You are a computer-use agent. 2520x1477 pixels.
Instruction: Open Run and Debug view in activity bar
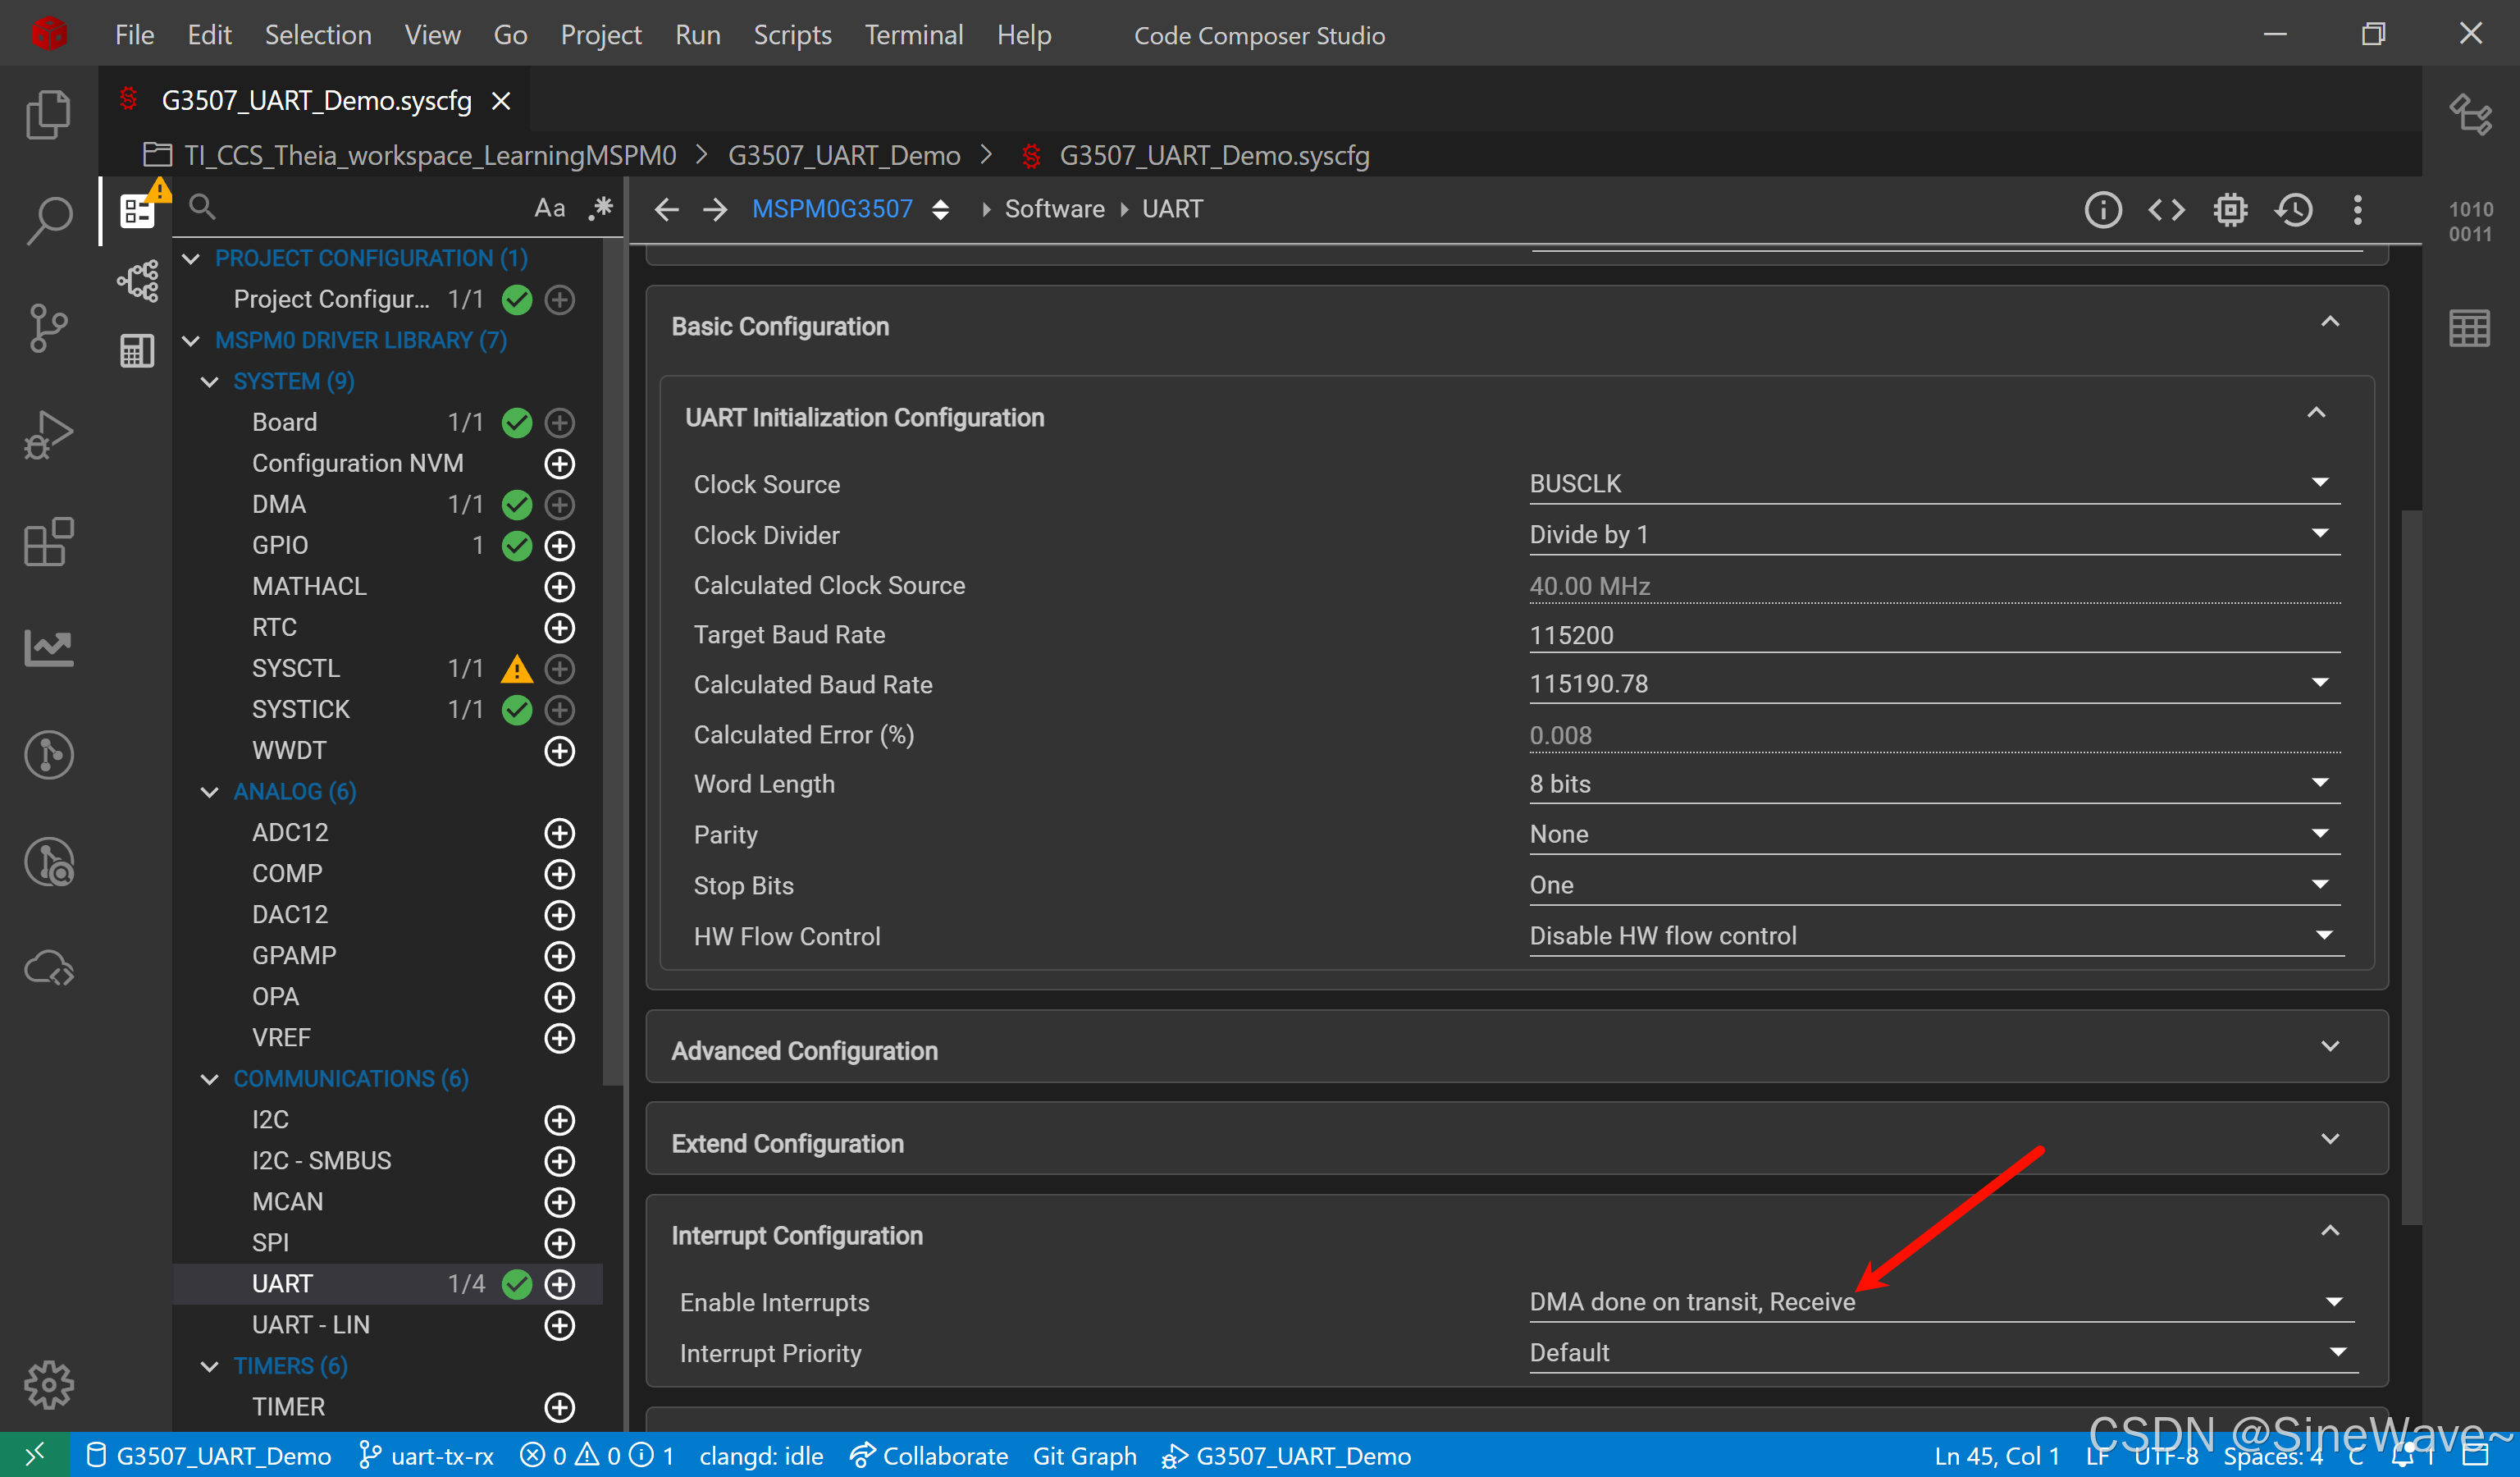coord(48,435)
